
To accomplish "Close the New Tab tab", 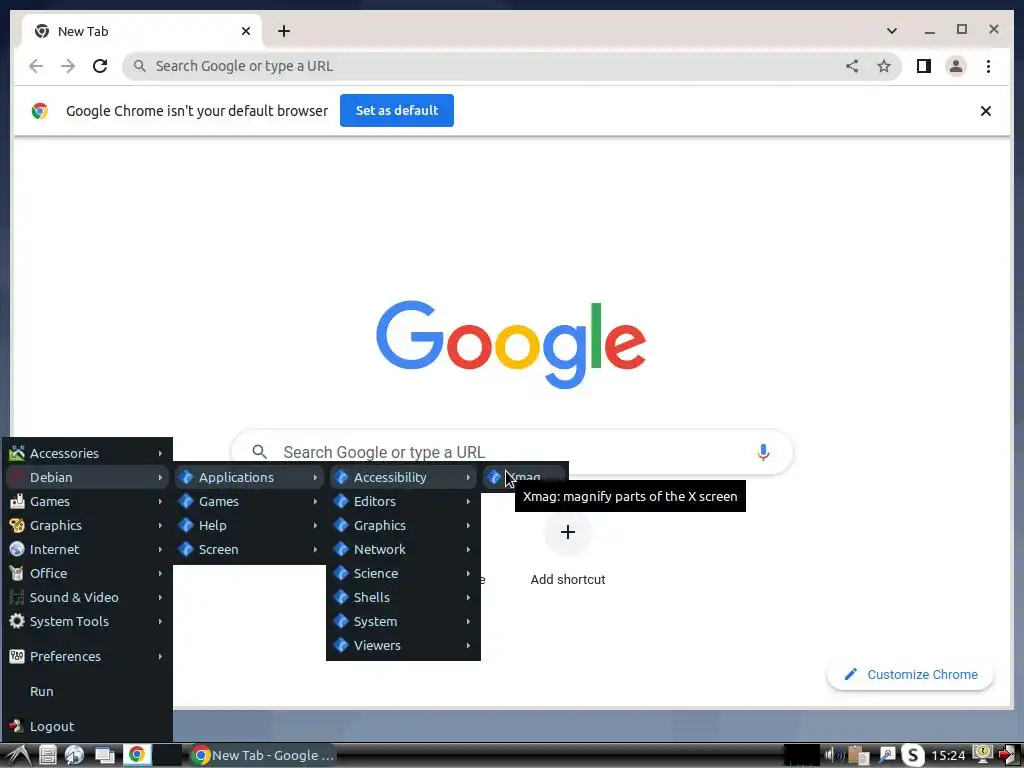I will pyautogui.click(x=246, y=31).
